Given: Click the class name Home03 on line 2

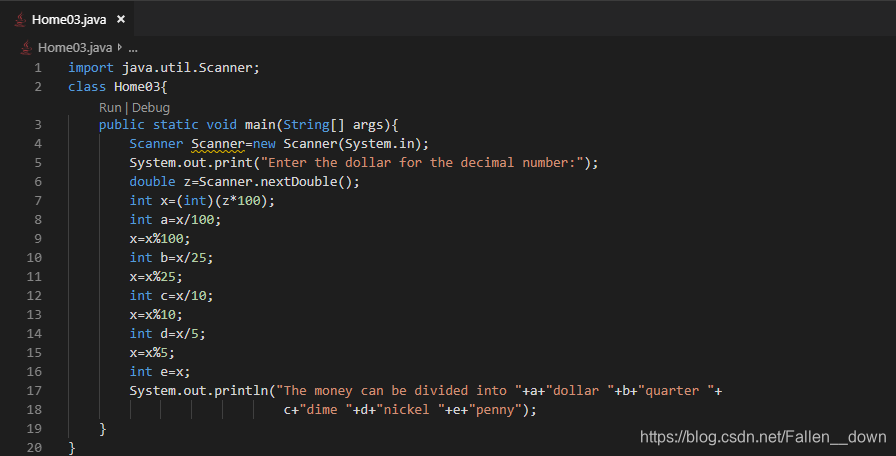Looking at the screenshot, I should pos(137,87).
